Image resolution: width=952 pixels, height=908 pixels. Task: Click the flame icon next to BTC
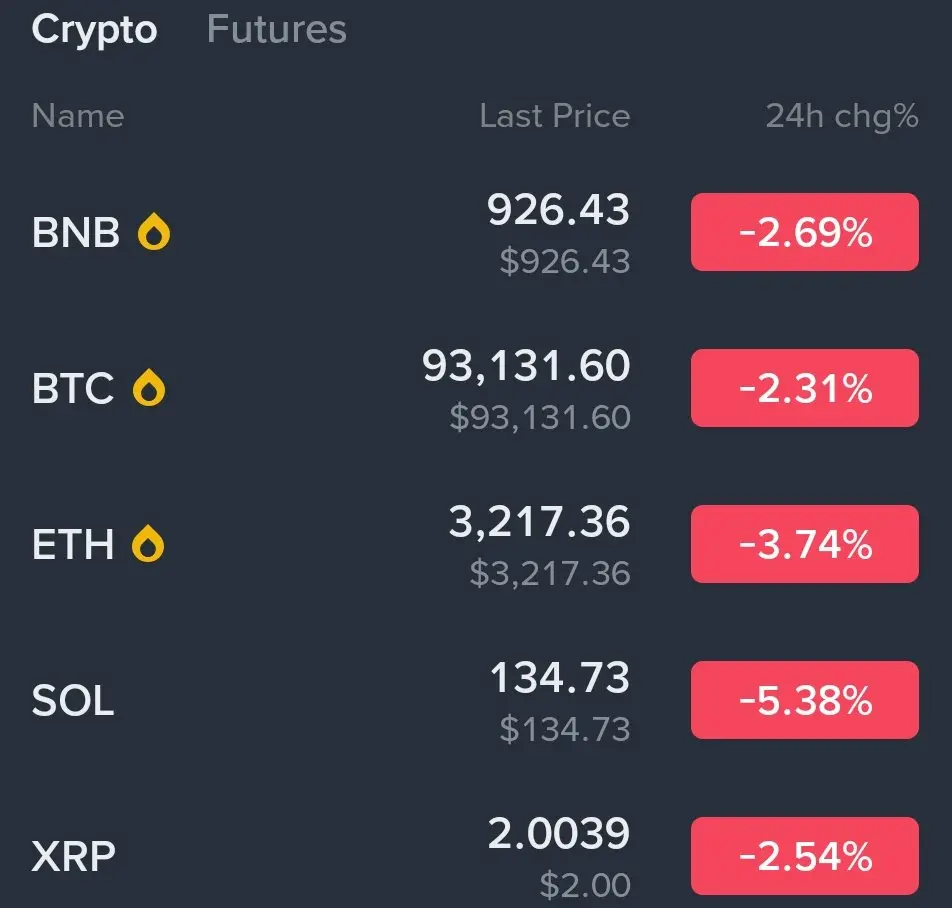149,389
